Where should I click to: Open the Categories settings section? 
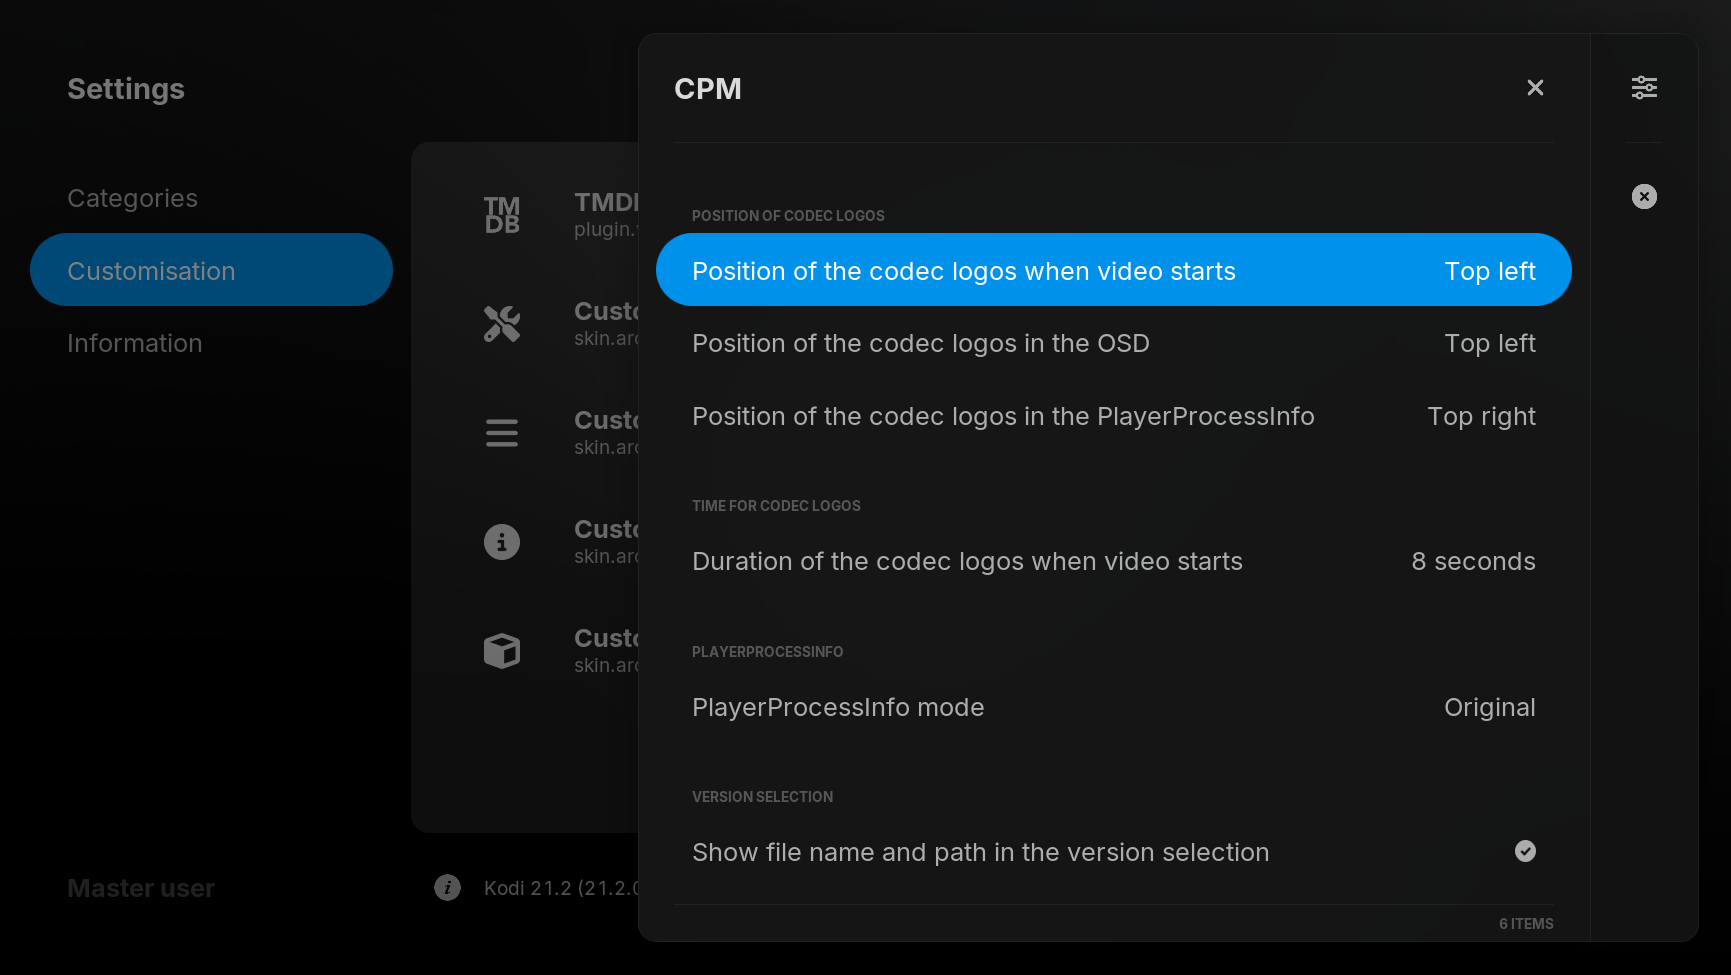coord(132,198)
